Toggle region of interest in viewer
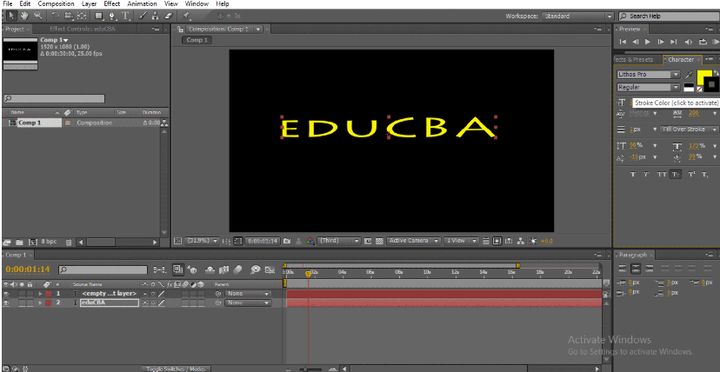 pos(368,241)
